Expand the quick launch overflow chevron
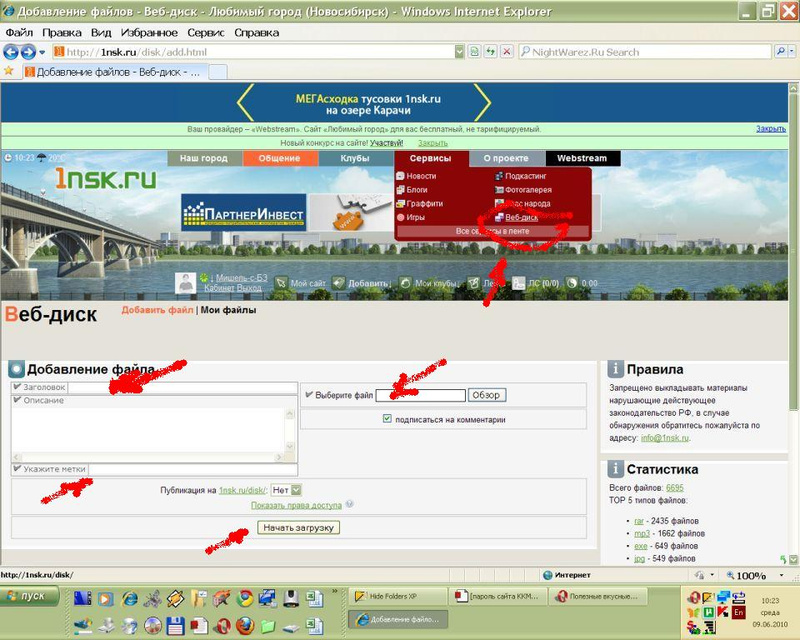800x640 pixels. coord(335,592)
